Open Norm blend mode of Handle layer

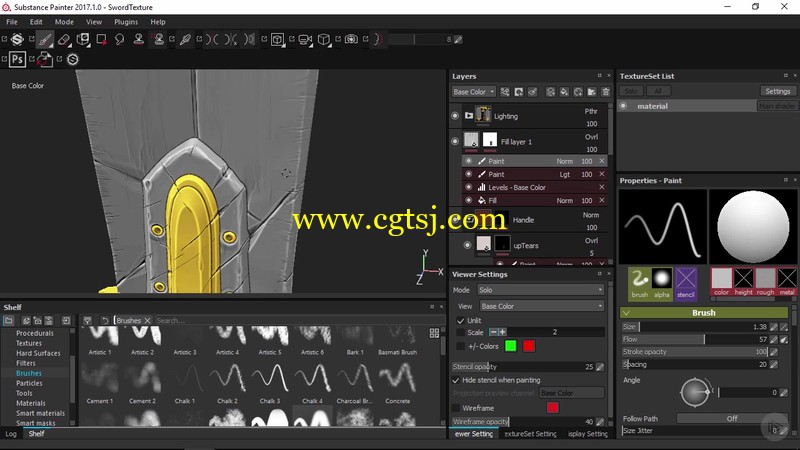[591, 215]
